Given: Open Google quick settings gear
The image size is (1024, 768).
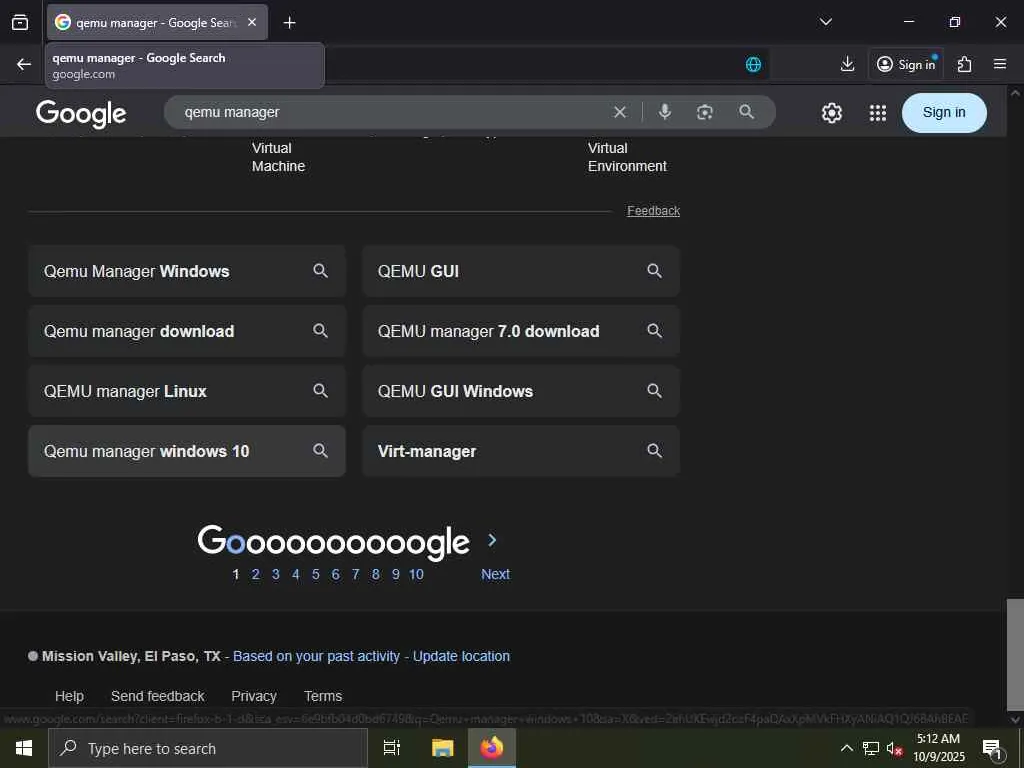Looking at the screenshot, I should click(x=831, y=113).
